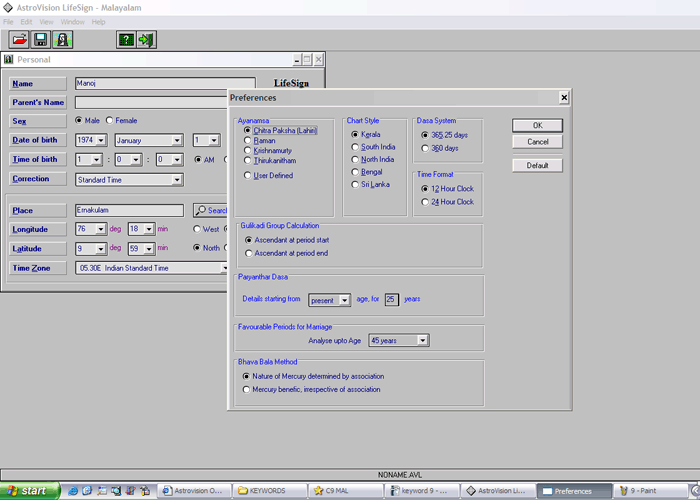This screenshot has width=700, height=500.
Task: Exit via the green arrow door icon
Action: click(146, 40)
